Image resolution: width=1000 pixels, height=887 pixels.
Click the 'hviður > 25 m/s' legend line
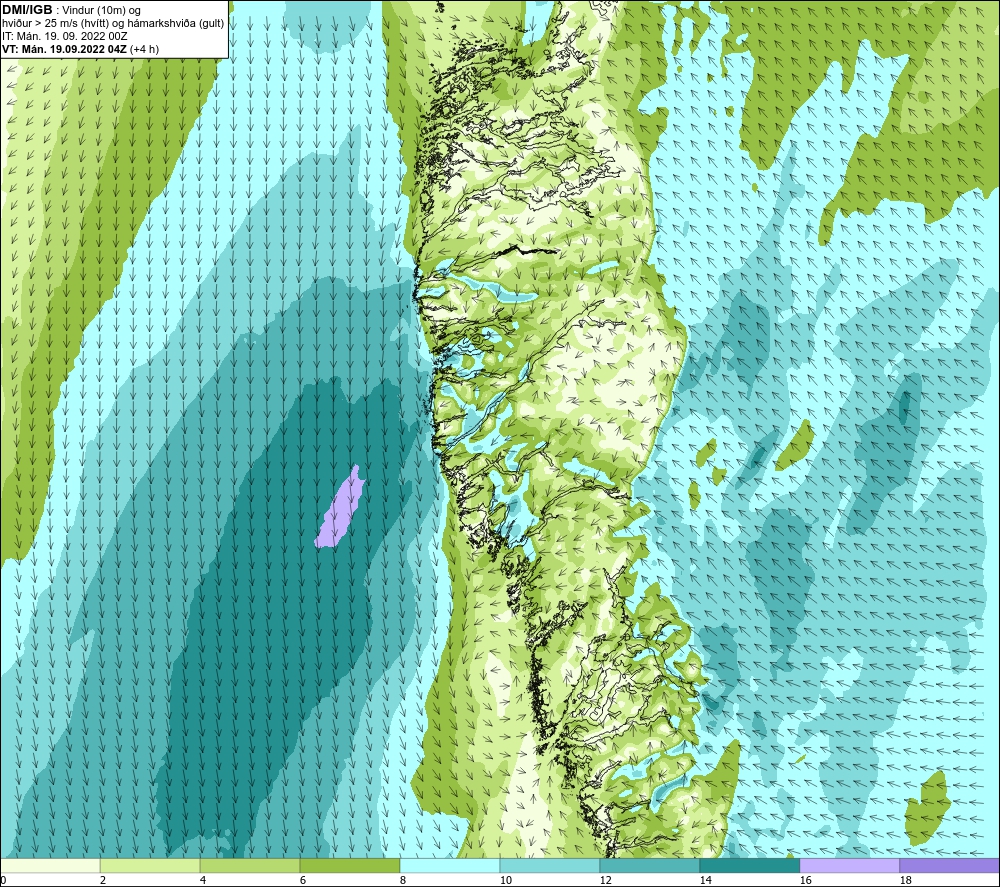113,24
